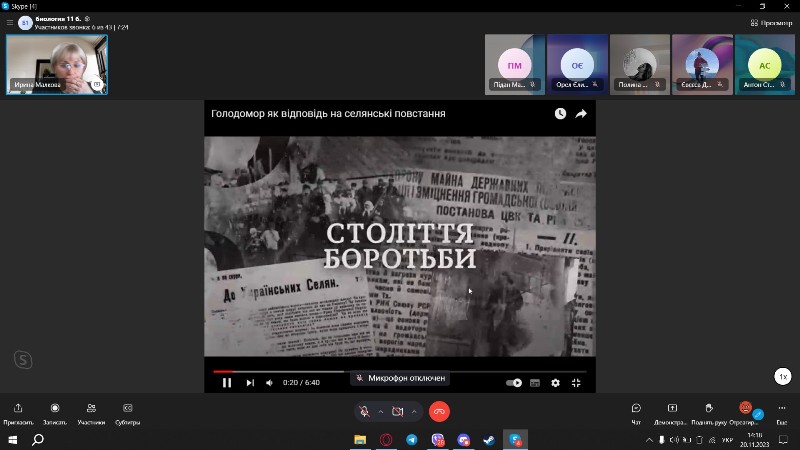Change view layout with Просмотр
Image resolution: width=800 pixels, height=450 pixels.
(x=771, y=23)
